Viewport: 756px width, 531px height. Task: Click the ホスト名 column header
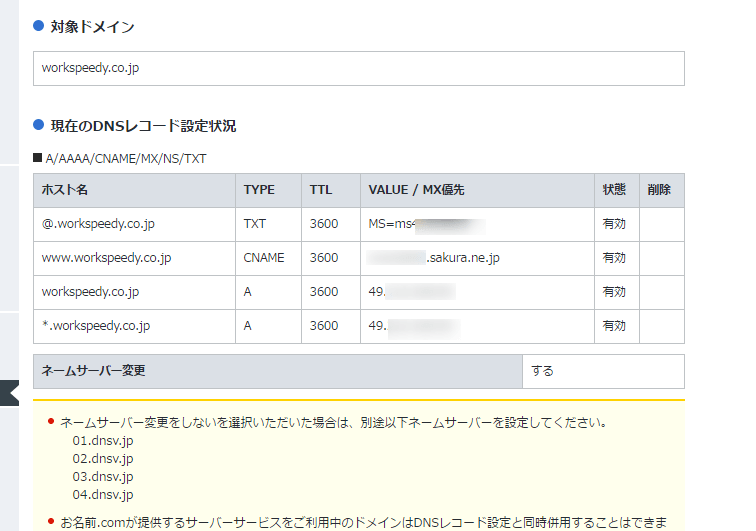tap(66, 190)
